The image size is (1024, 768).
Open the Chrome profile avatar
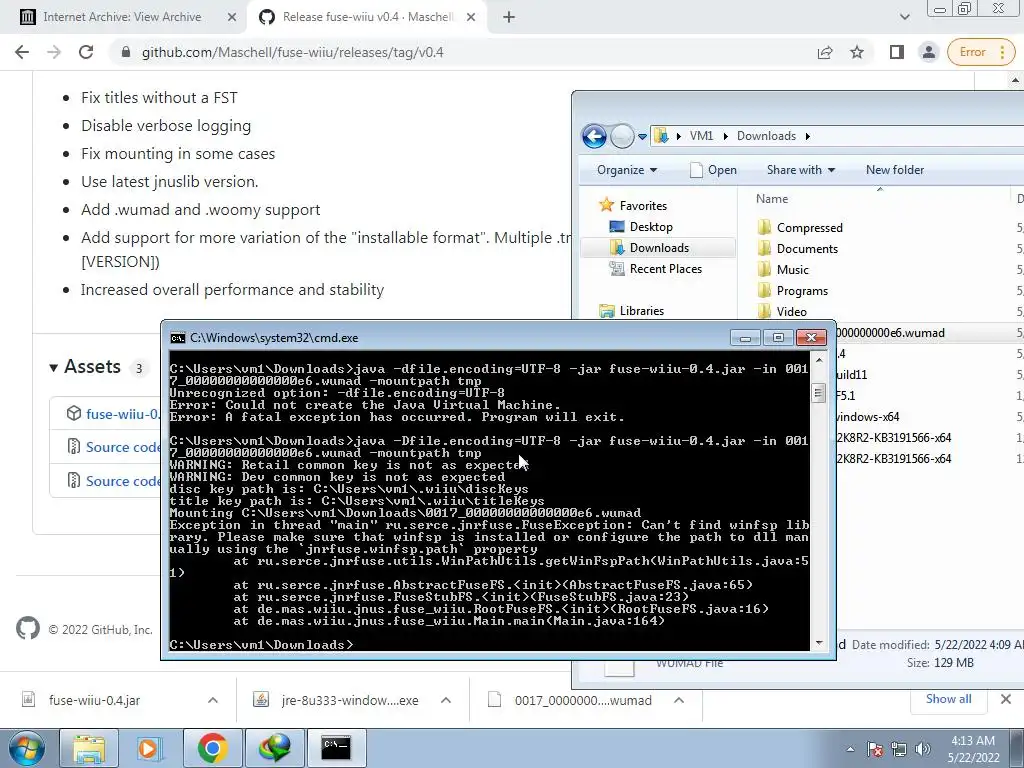tap(929, 52)
